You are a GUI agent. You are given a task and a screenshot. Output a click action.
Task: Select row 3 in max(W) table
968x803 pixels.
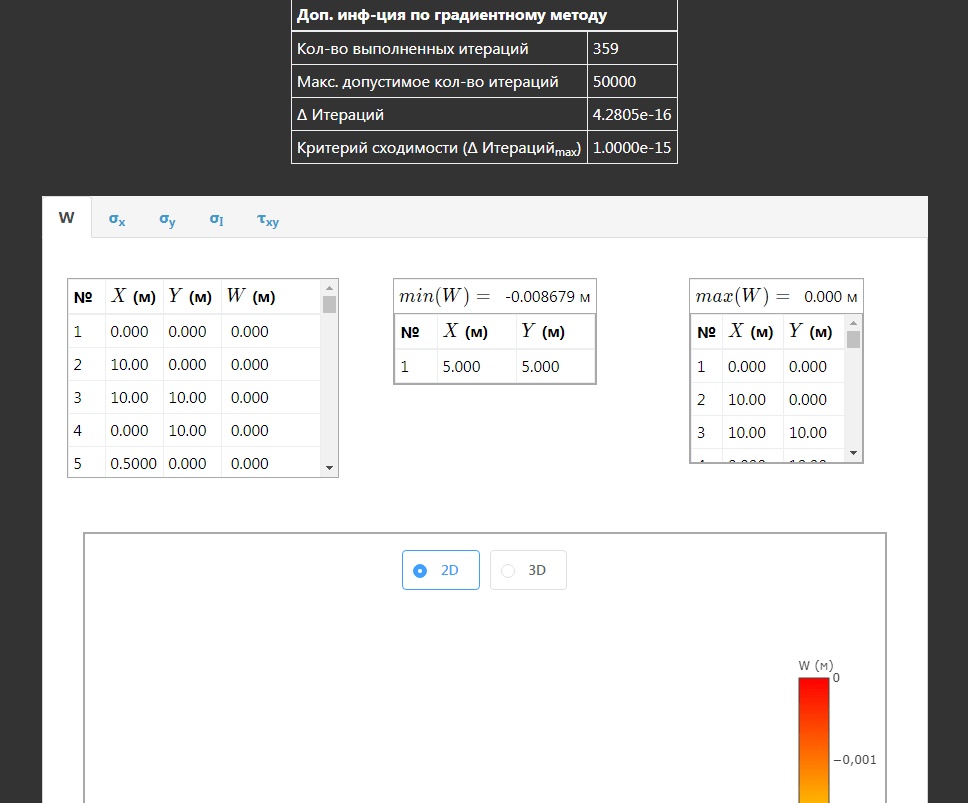pyautogui.click(x=766, y=432)
